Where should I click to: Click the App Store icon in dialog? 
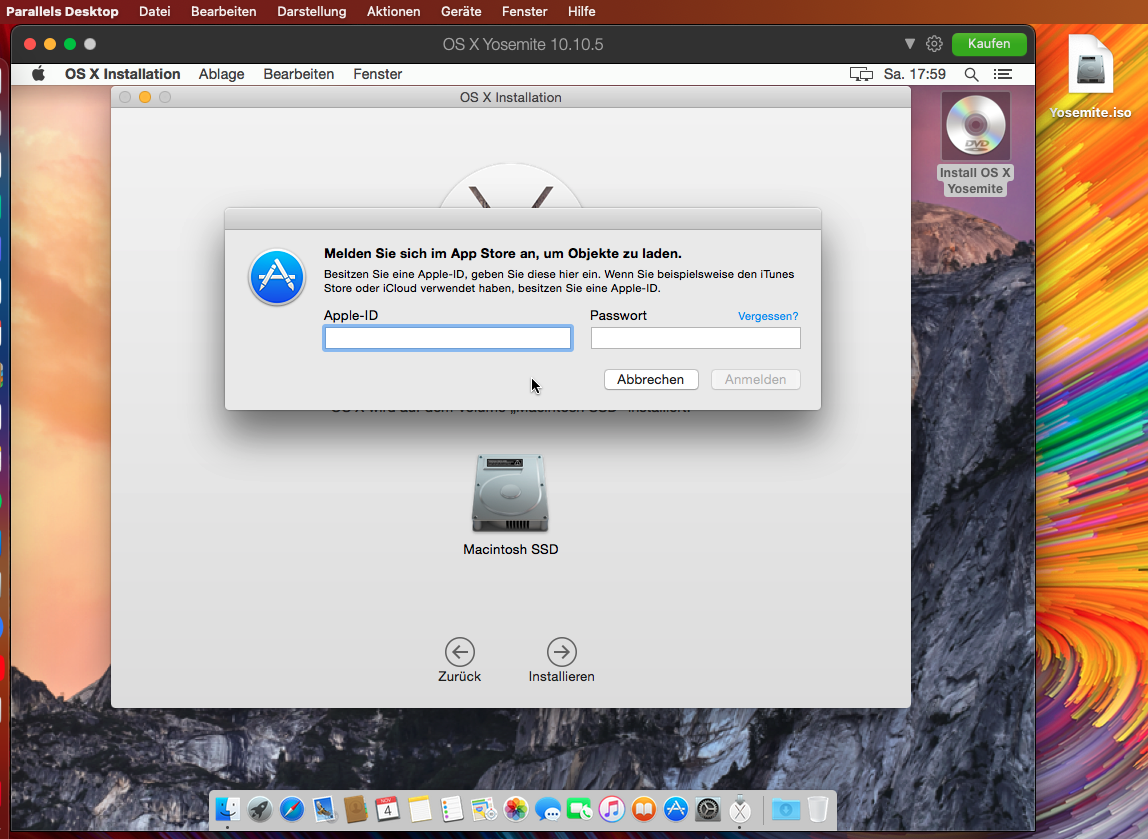coord(277,277)
